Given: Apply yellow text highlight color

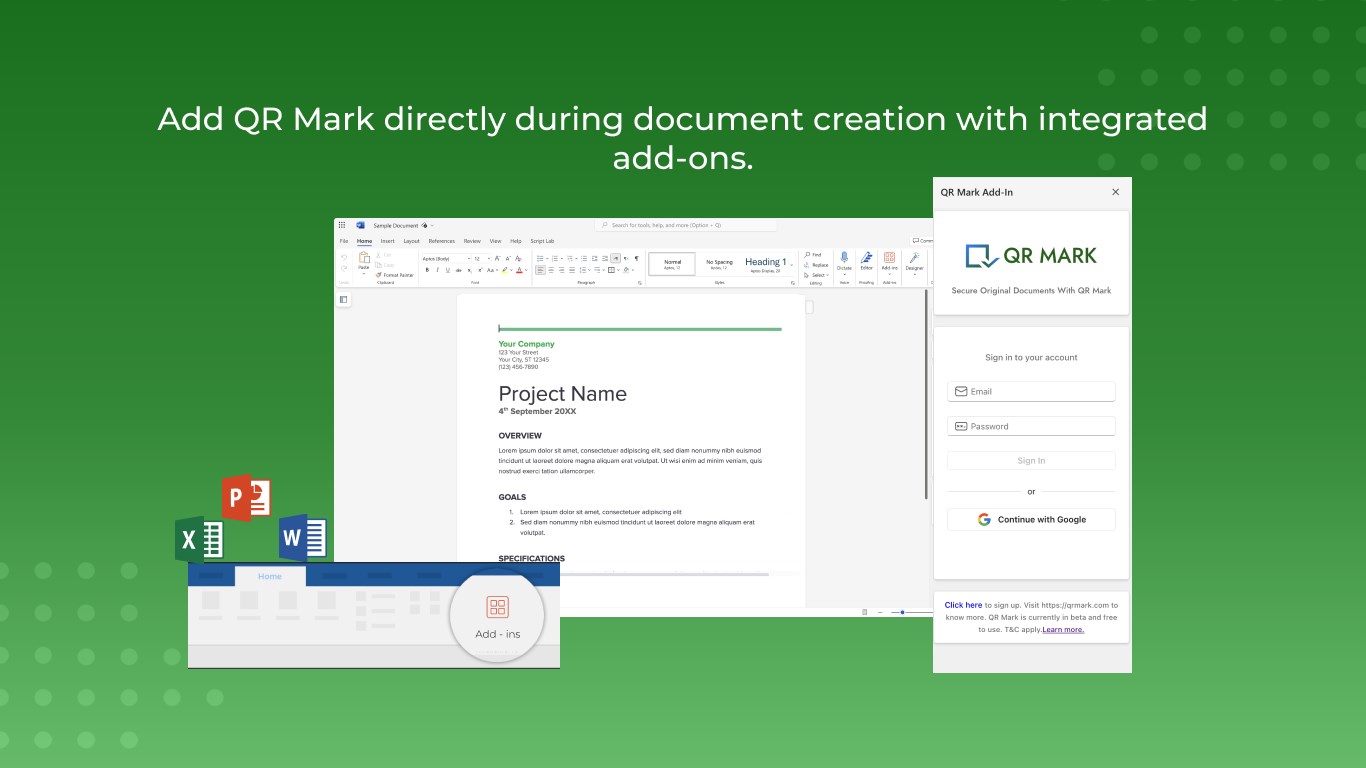Looking at the screenshot, I should pos(505,270).
